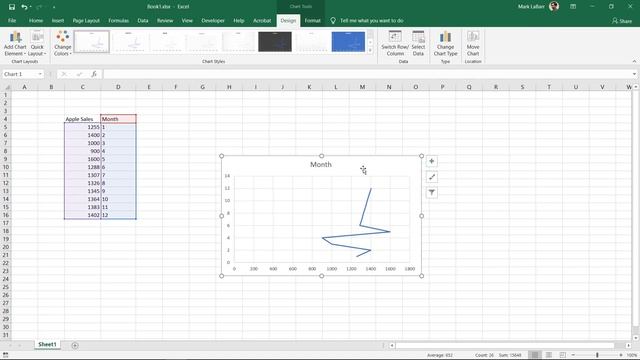Expand Chart Styles gallery more arrow
Screen dimensions: 640x360
pyautogui.click(x=371, y=50)
